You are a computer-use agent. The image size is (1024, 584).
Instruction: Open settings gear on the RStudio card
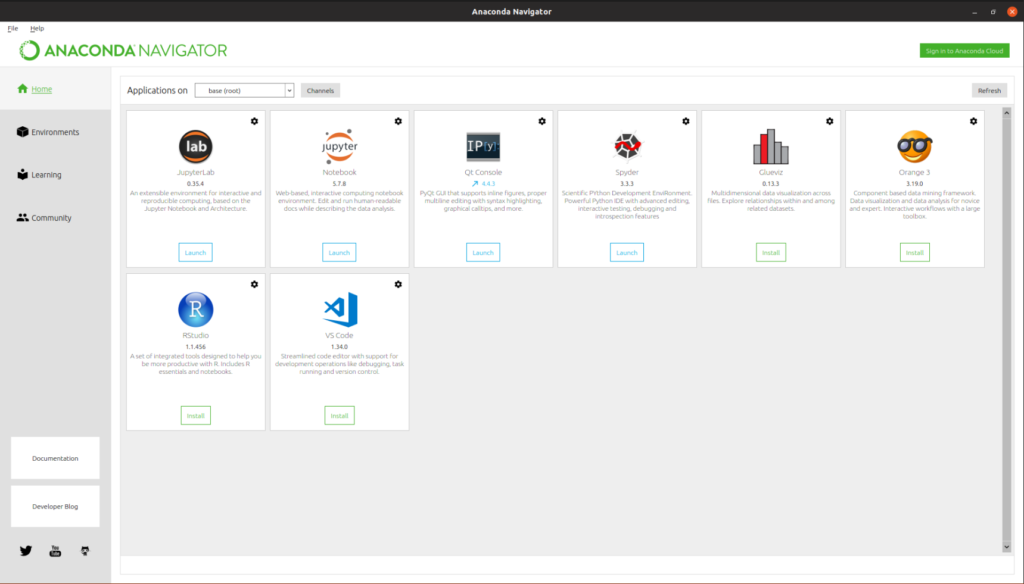[x=255, y=284]
